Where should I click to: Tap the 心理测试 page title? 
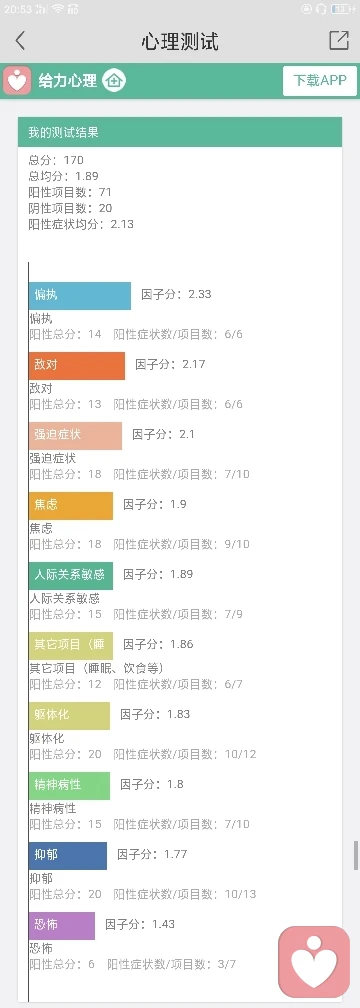(x=180, y=42)
